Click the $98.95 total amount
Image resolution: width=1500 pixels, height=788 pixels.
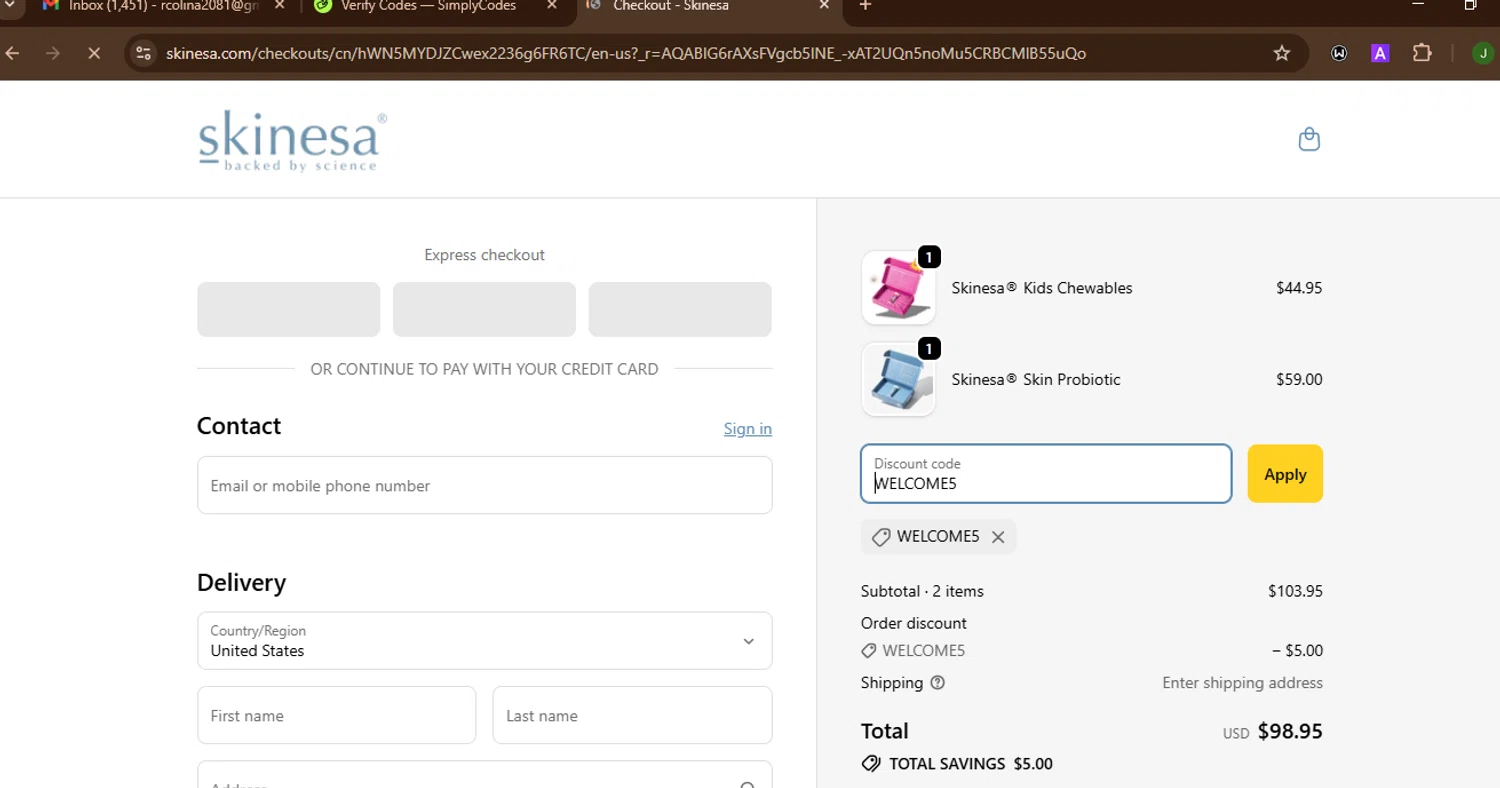(1290, 731)
